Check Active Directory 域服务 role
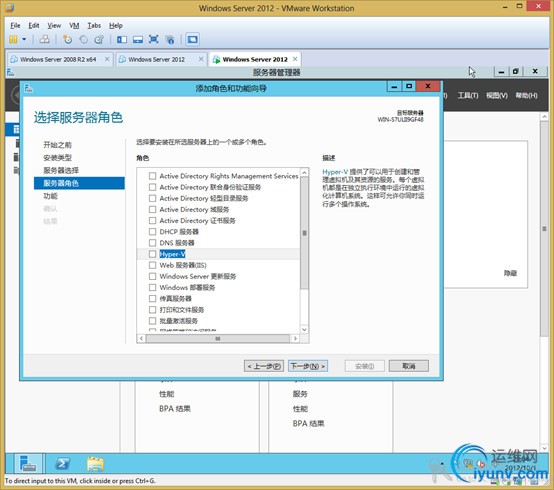 point(152,209)
